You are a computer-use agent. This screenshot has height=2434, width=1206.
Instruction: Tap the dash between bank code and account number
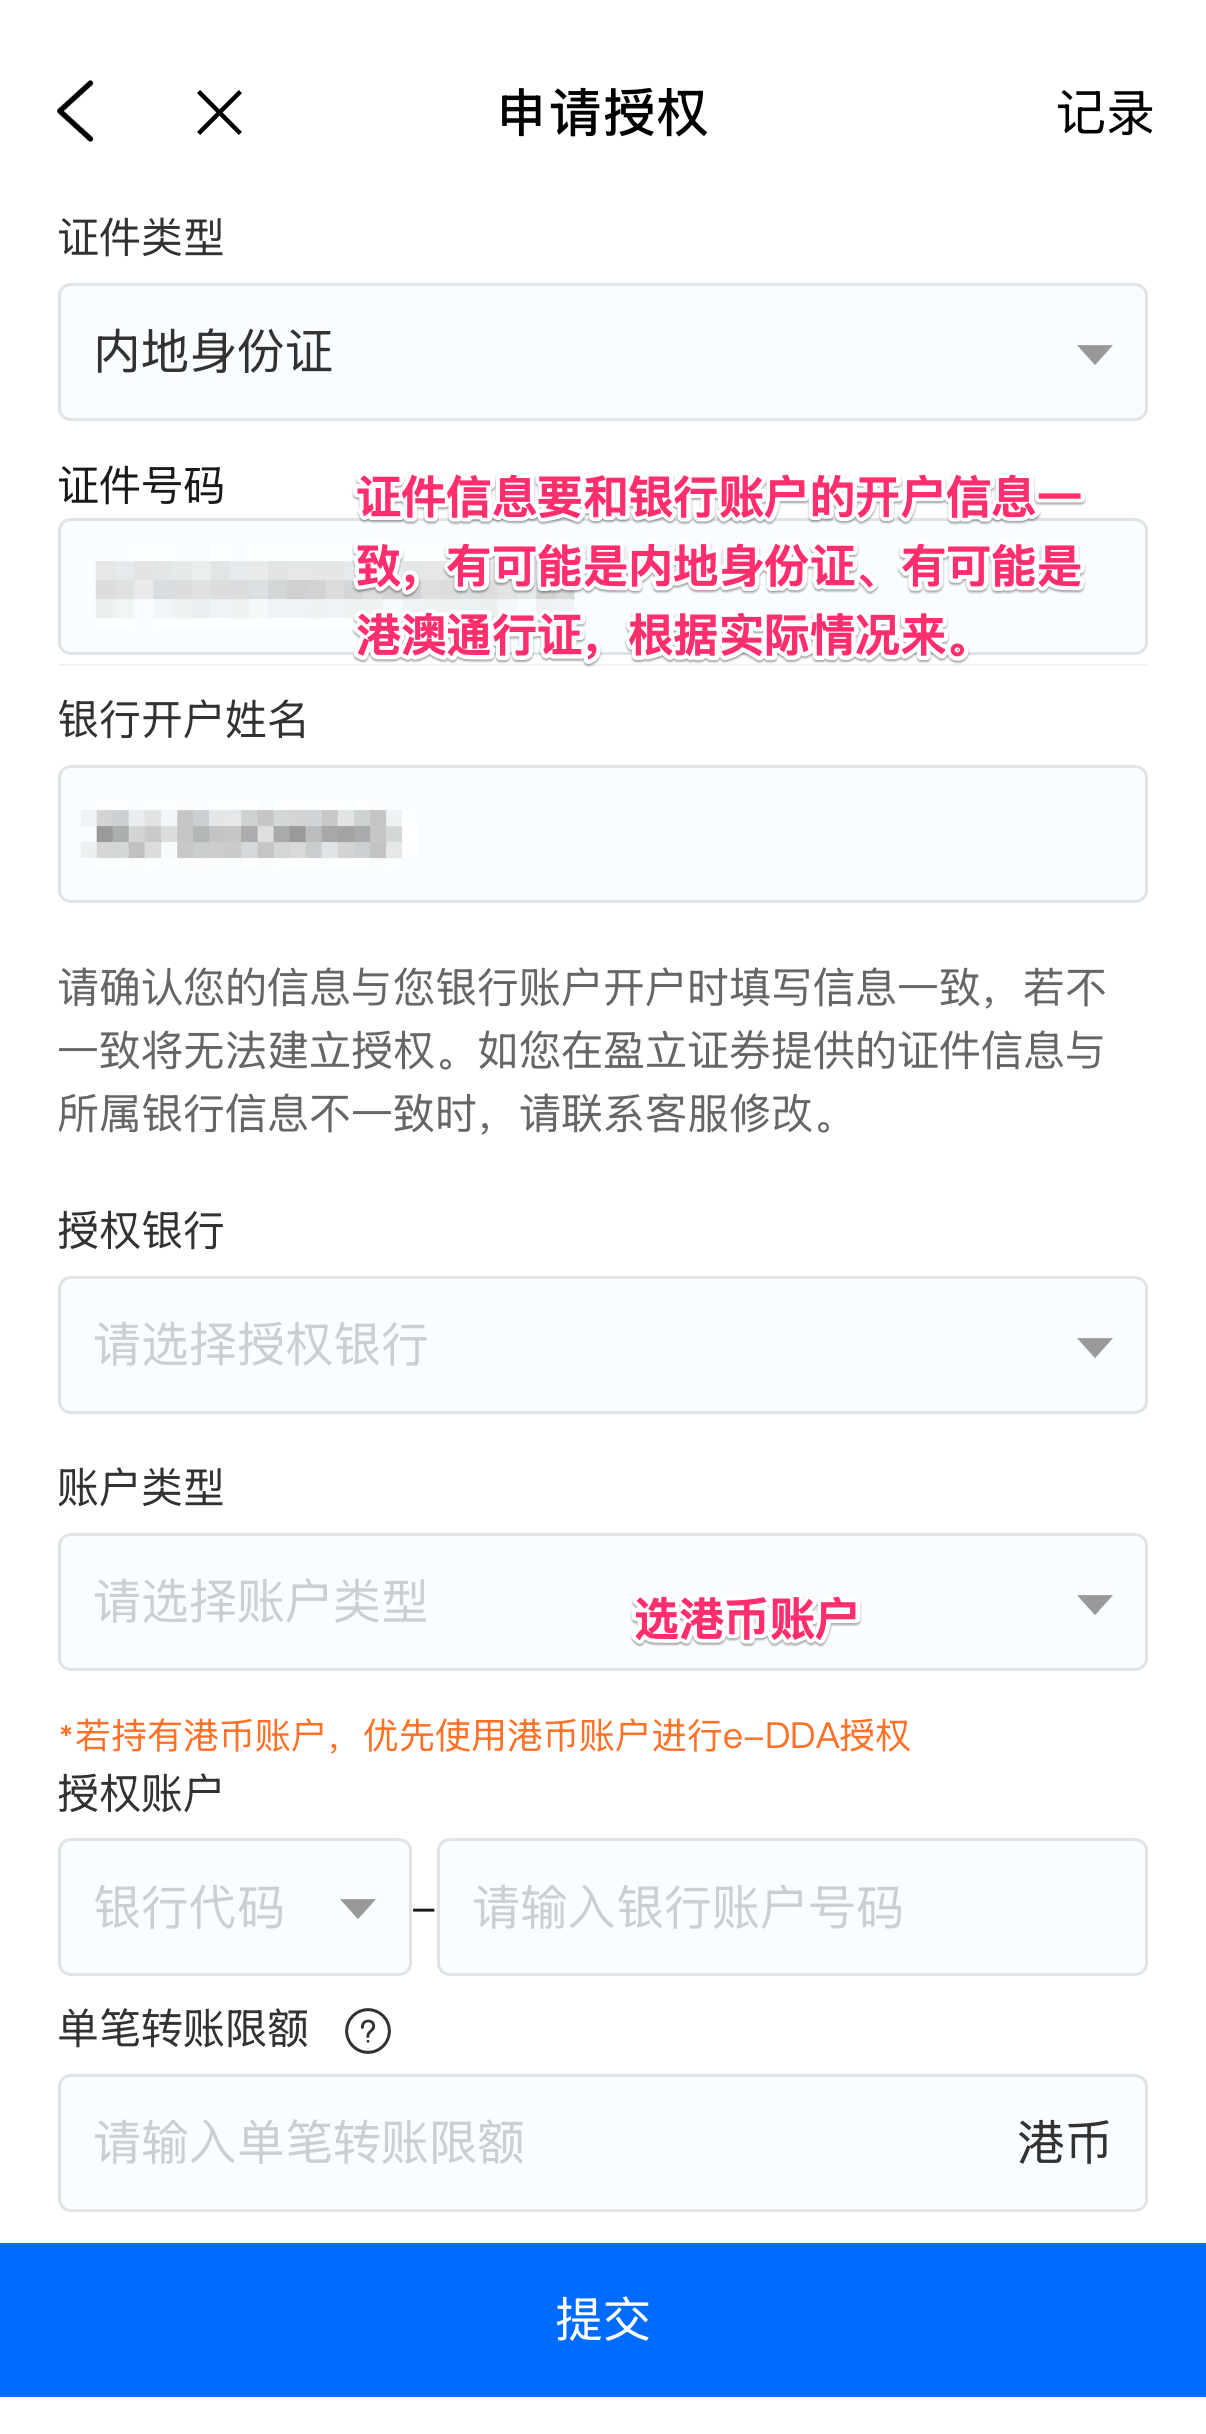click(425, 1905)
